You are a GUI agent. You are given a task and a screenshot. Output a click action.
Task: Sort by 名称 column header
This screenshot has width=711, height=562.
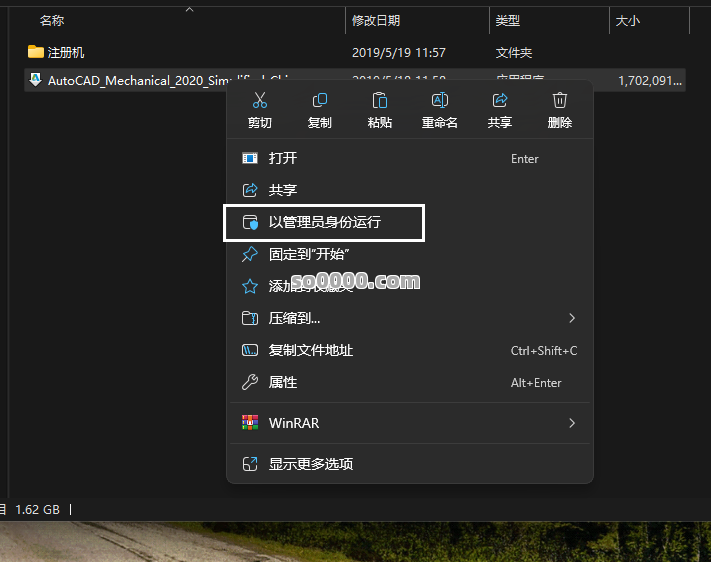coord(51,20)
